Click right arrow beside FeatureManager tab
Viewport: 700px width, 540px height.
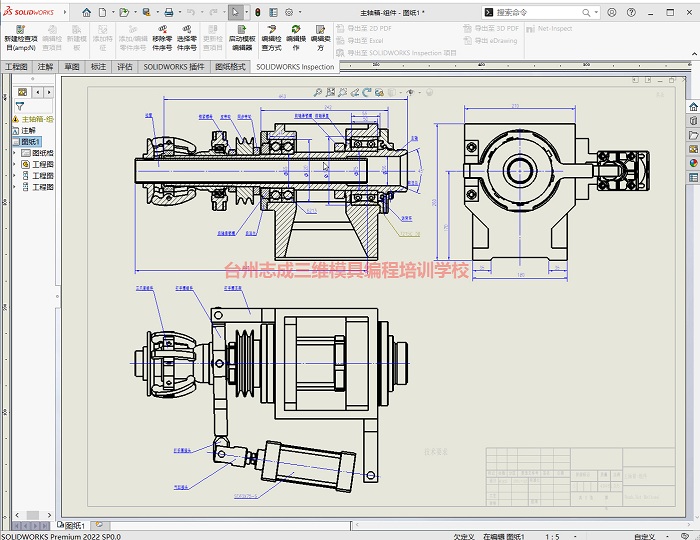pyautogui.click(x=49, y=92)
